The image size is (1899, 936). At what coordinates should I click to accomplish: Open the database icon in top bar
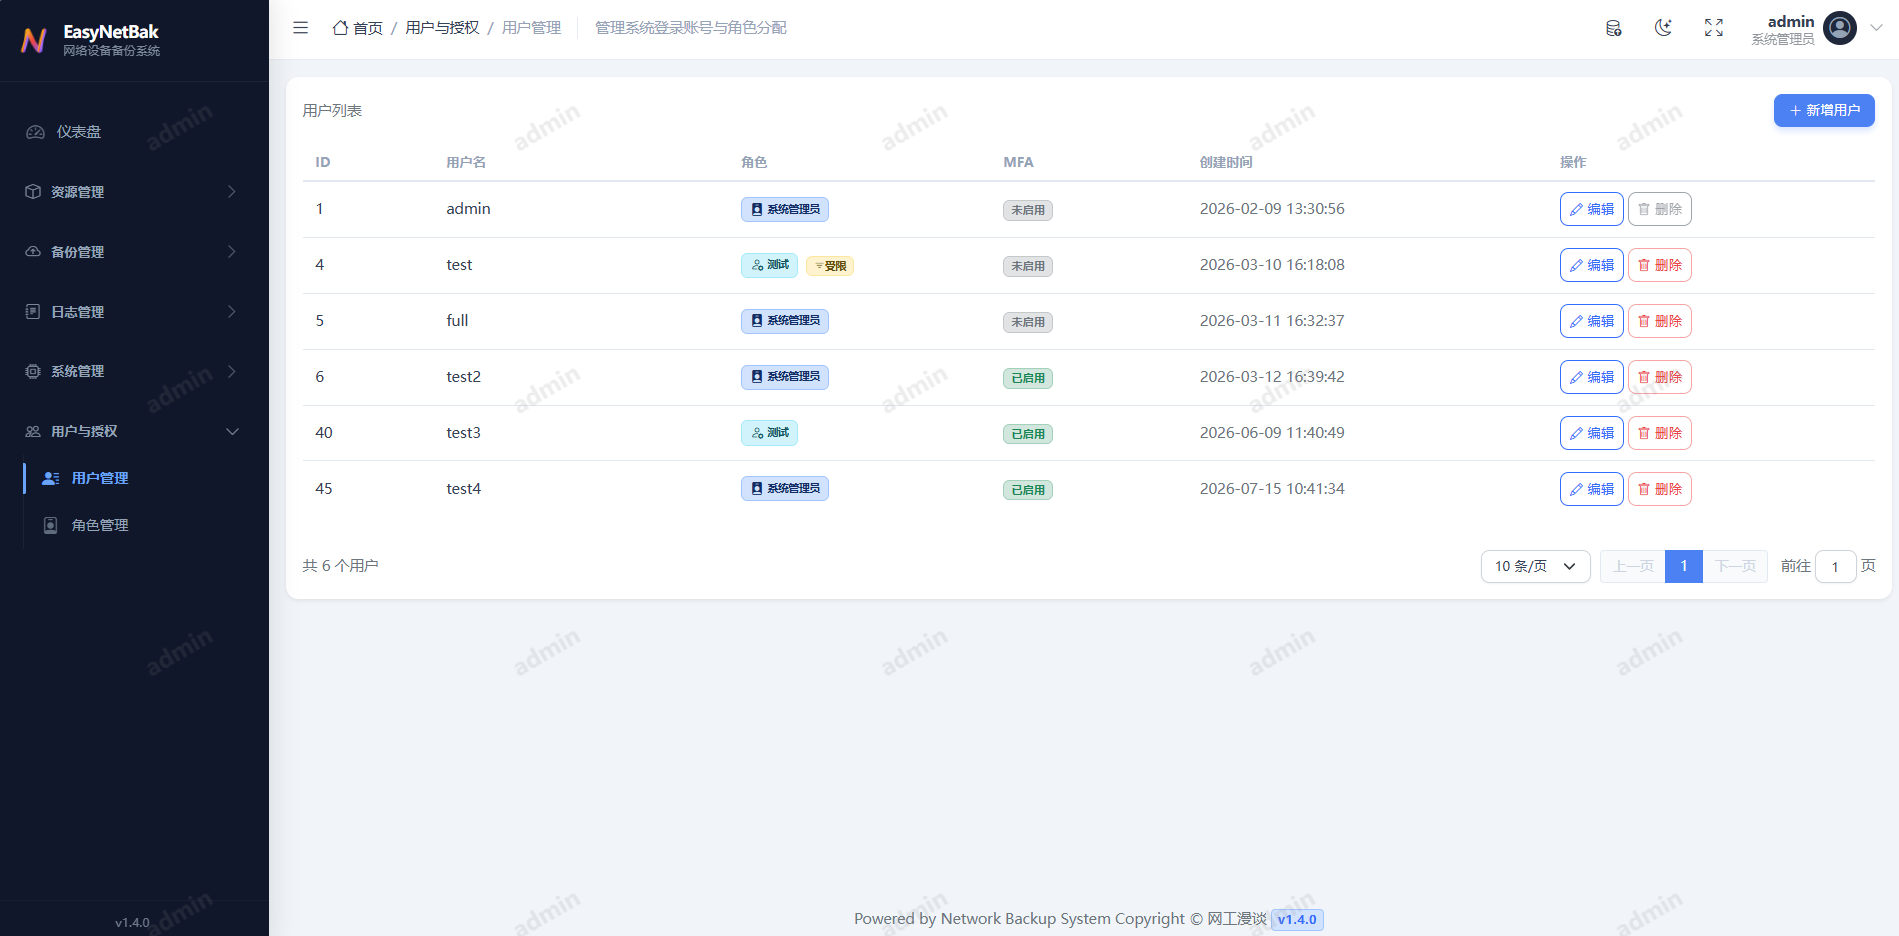(1613, 28)
